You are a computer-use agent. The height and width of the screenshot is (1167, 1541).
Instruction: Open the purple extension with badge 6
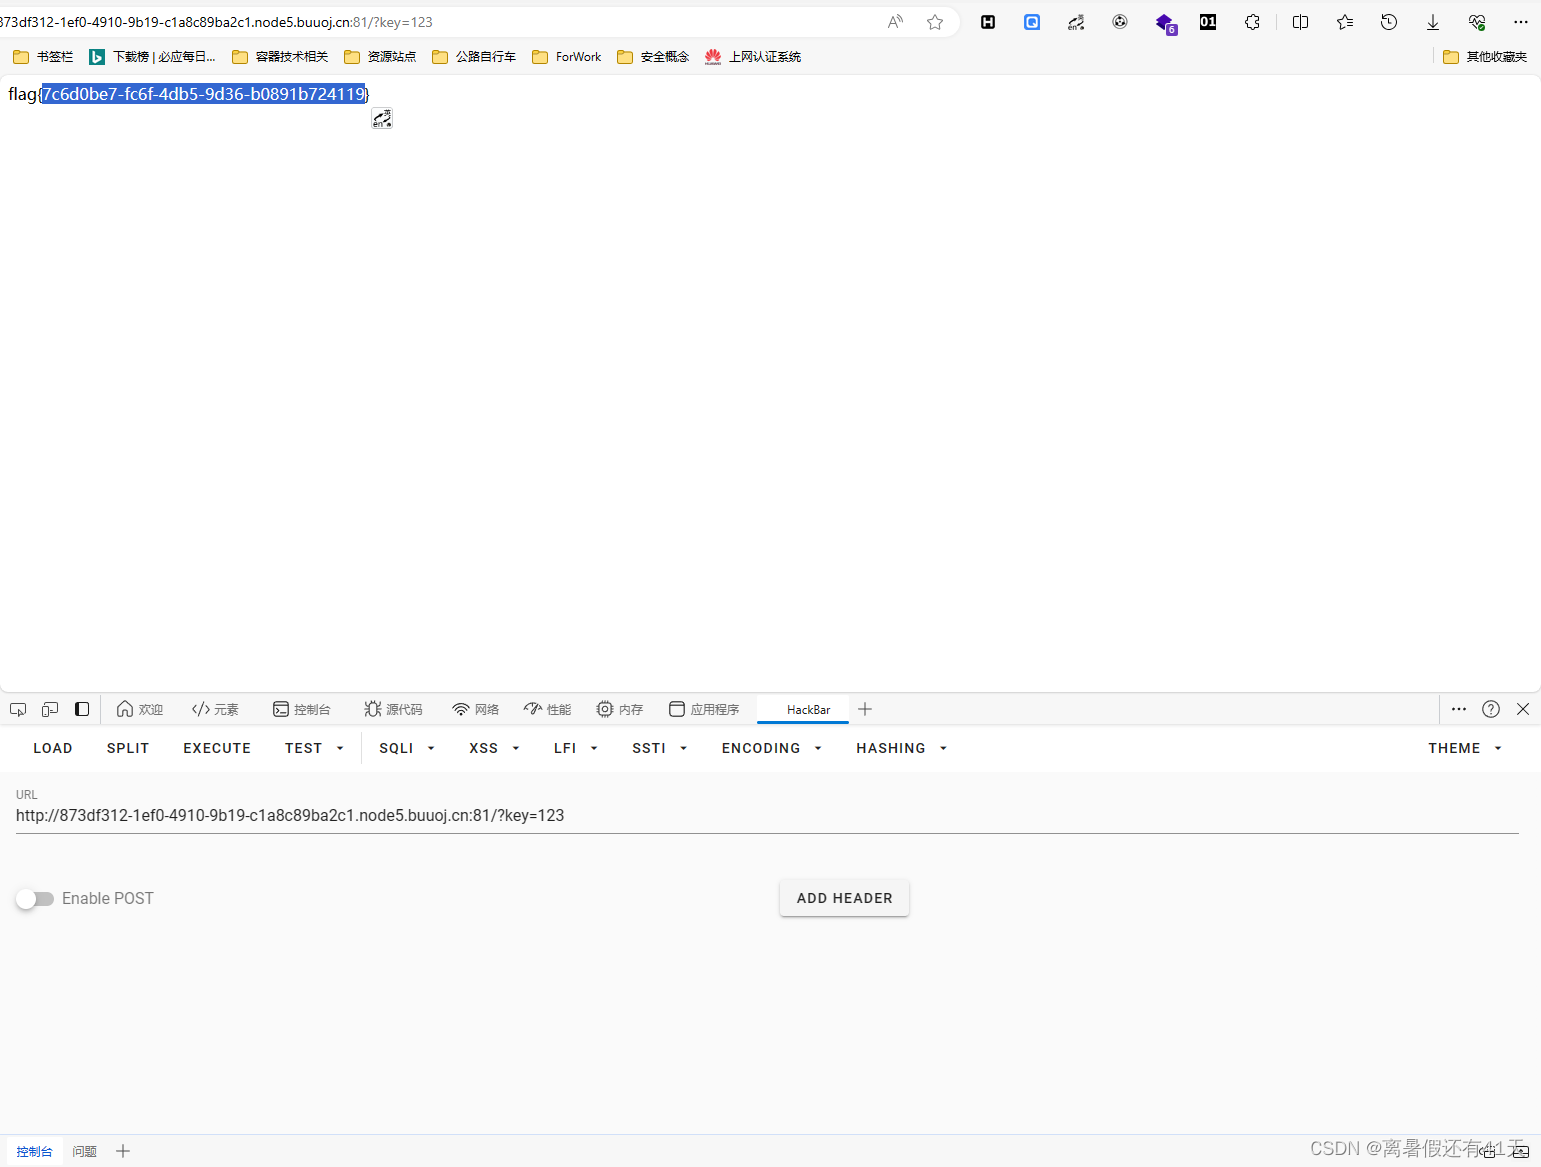tap(1165, 23)
